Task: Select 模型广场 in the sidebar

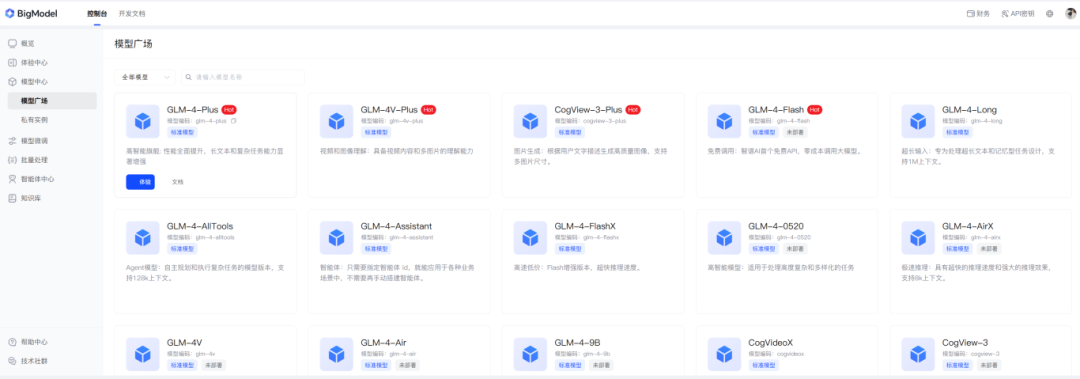Action: [x=52, y=101]
